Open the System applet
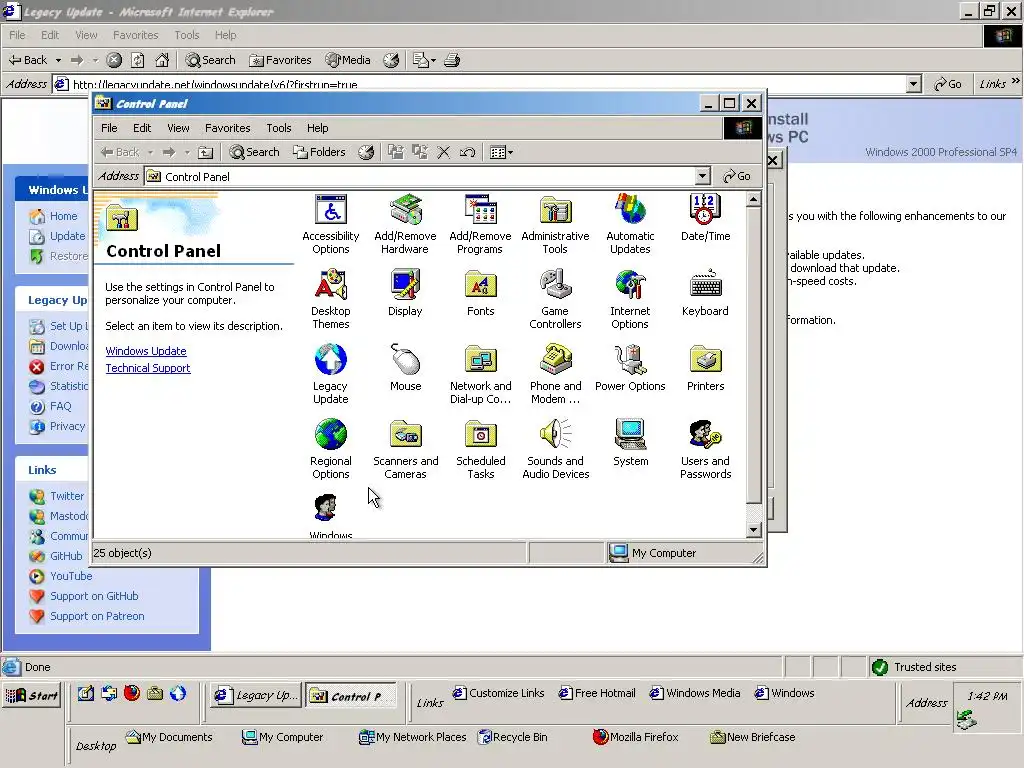This screenshot has height=768, width=1024. pyautogui.click(x=631, y=443)
